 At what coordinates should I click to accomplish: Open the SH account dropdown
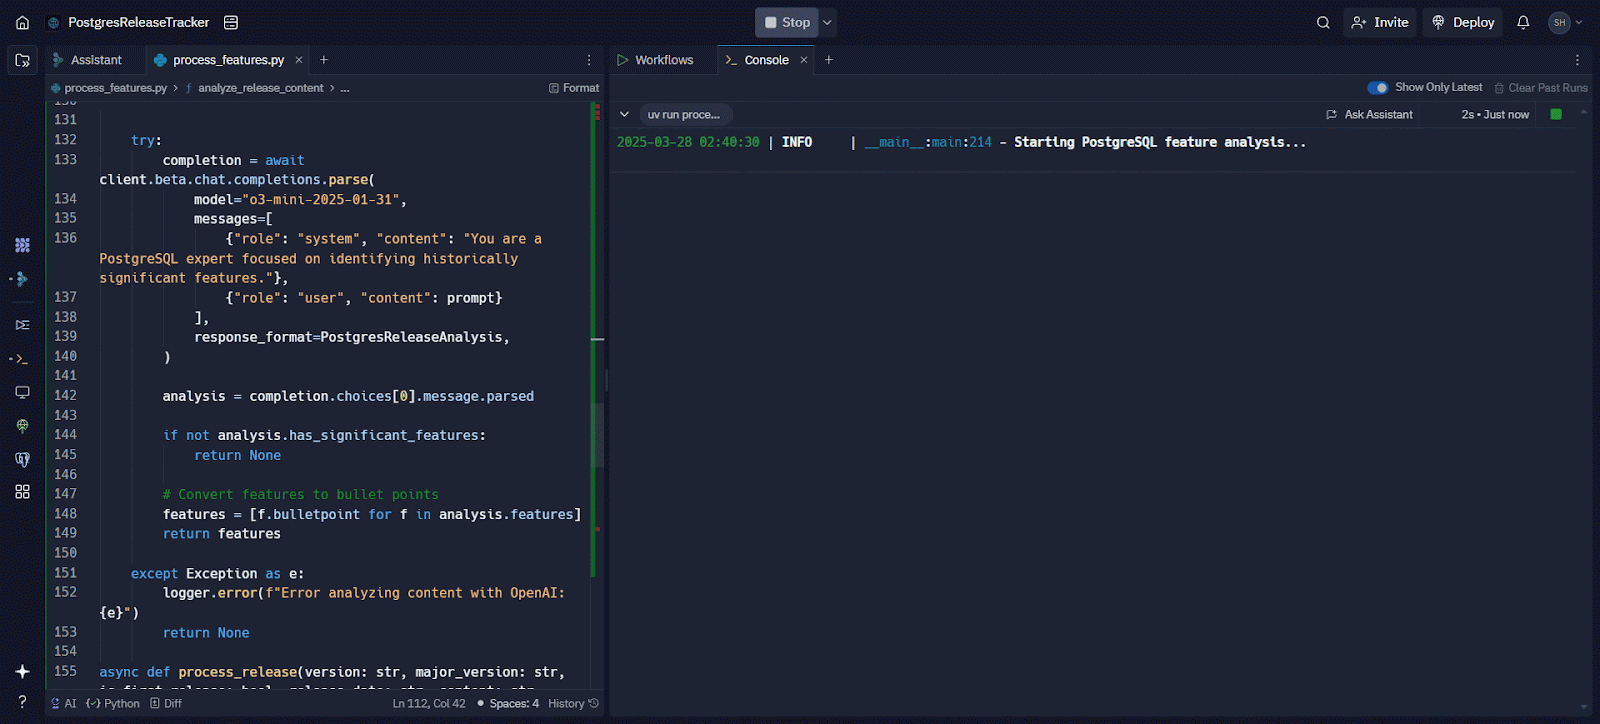click(x=1566, y=22)
